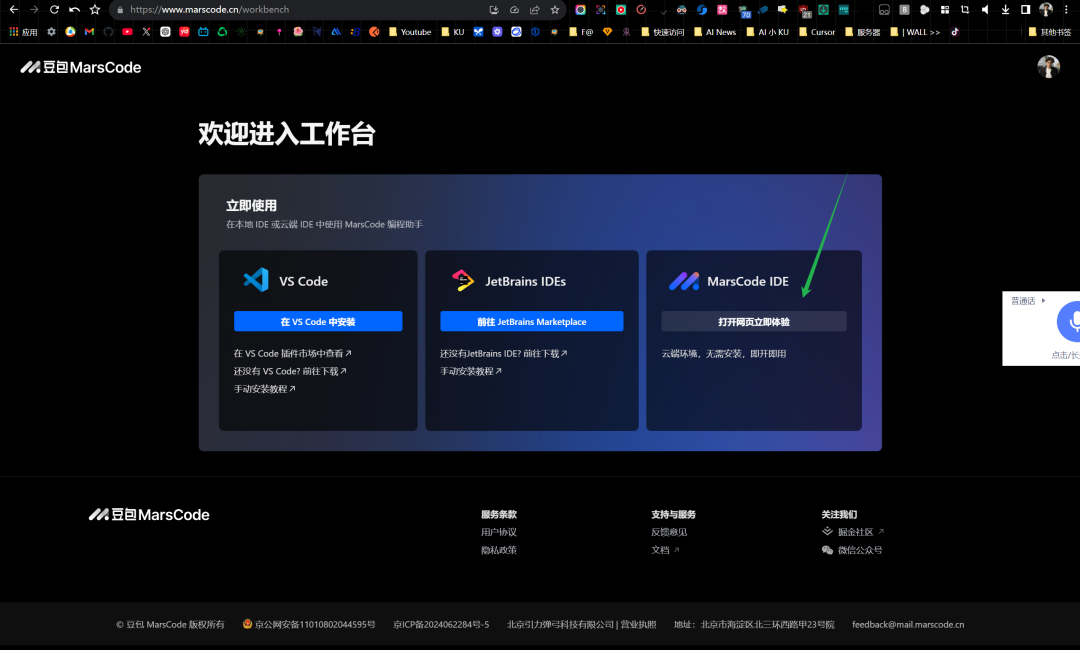This screenshot has width=1080, height=650.
Task: Open the Youtube bookmarks folder
Action: coord(410,32)
